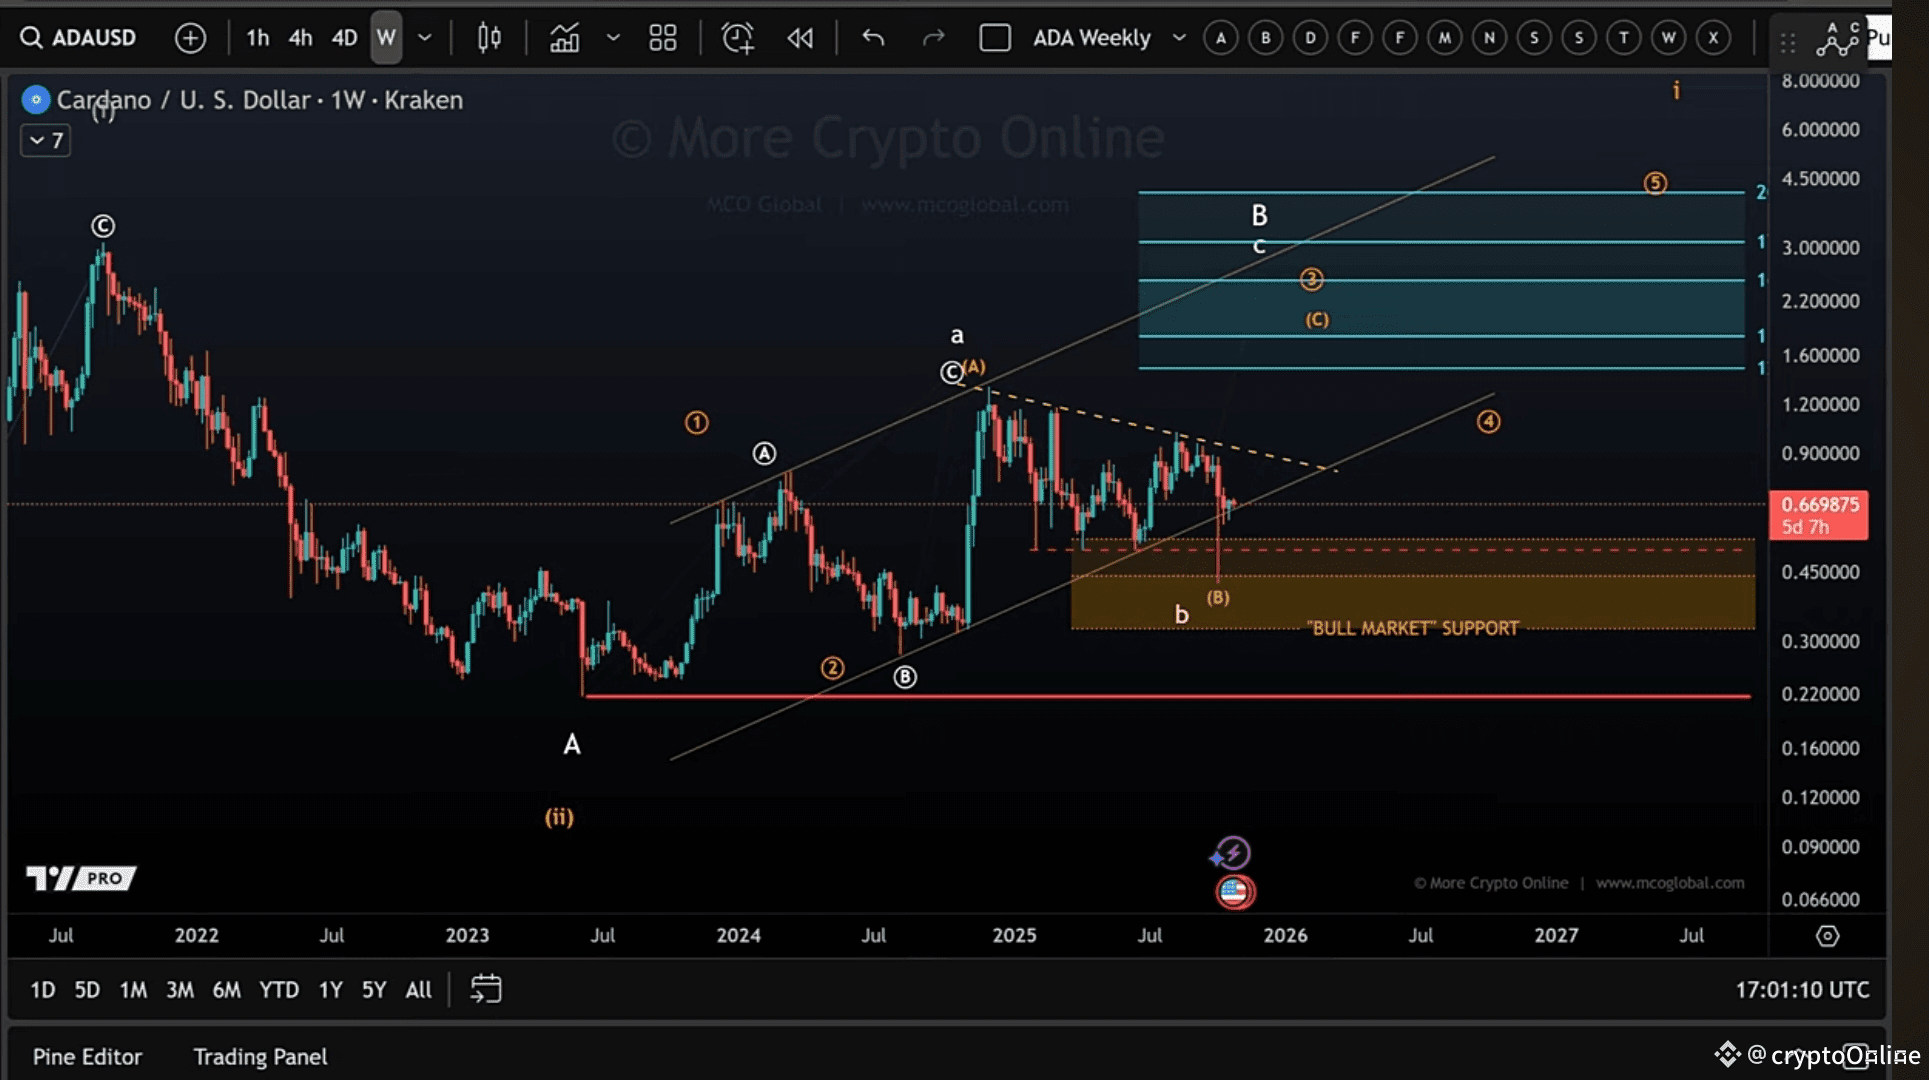The image size is (1929, 1080).
Task: Select the 4h timeframe button
Action: [300, 38]
